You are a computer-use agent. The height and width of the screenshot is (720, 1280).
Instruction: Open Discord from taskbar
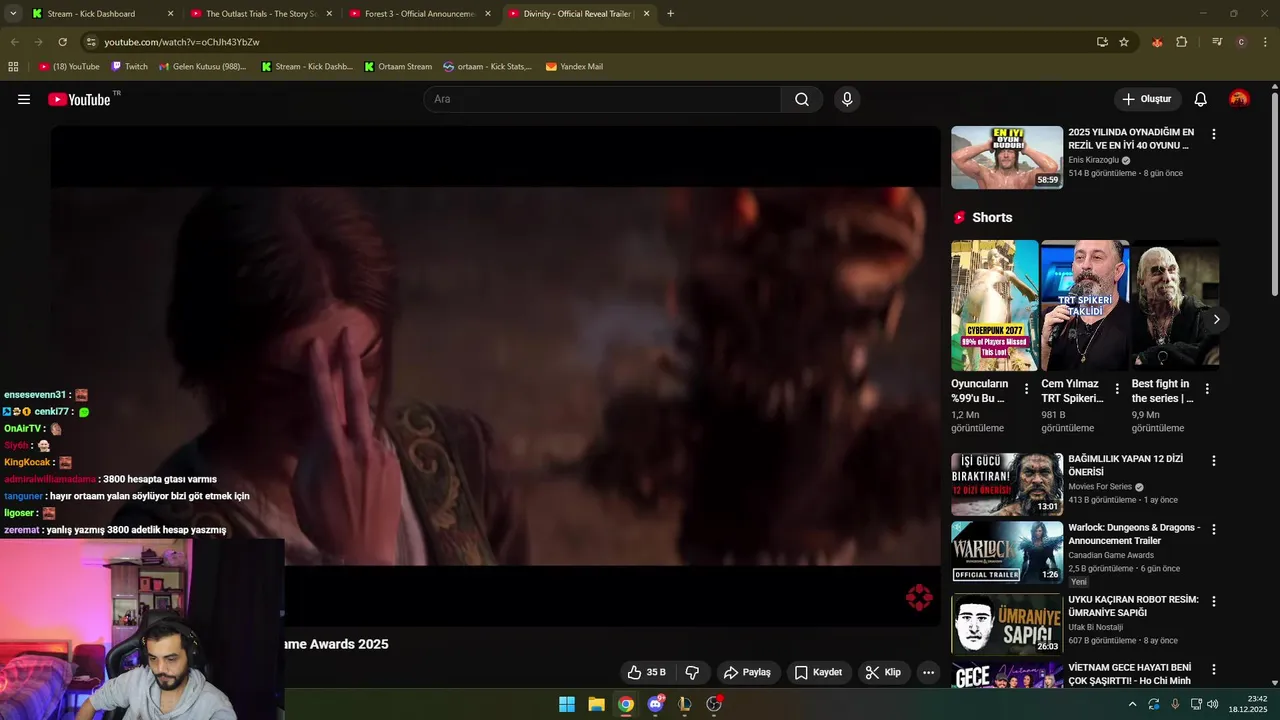point(656,704)
